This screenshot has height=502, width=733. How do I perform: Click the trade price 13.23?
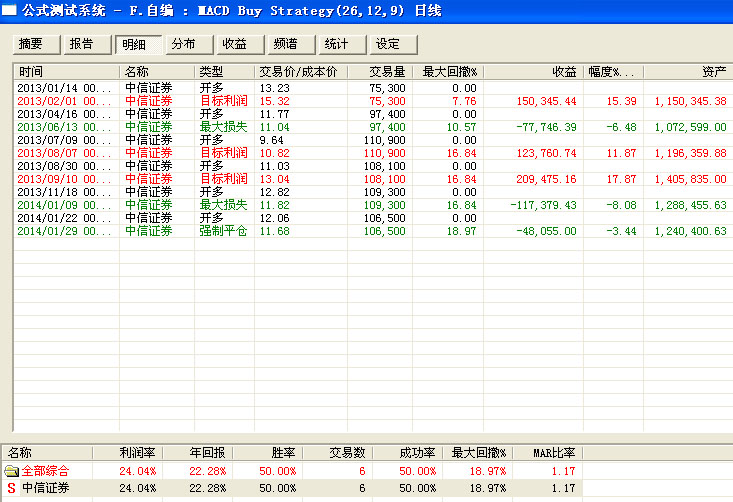274,88
